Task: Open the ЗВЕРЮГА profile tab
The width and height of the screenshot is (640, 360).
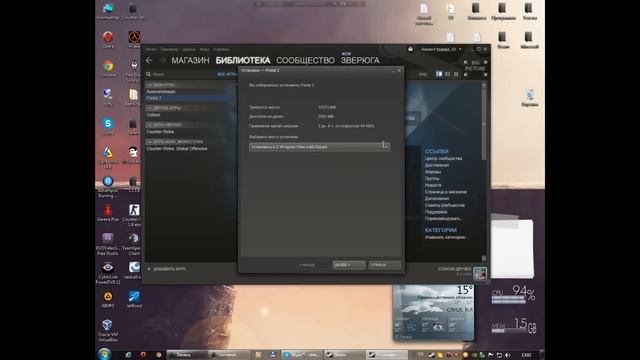Action: tap(360, 60)
